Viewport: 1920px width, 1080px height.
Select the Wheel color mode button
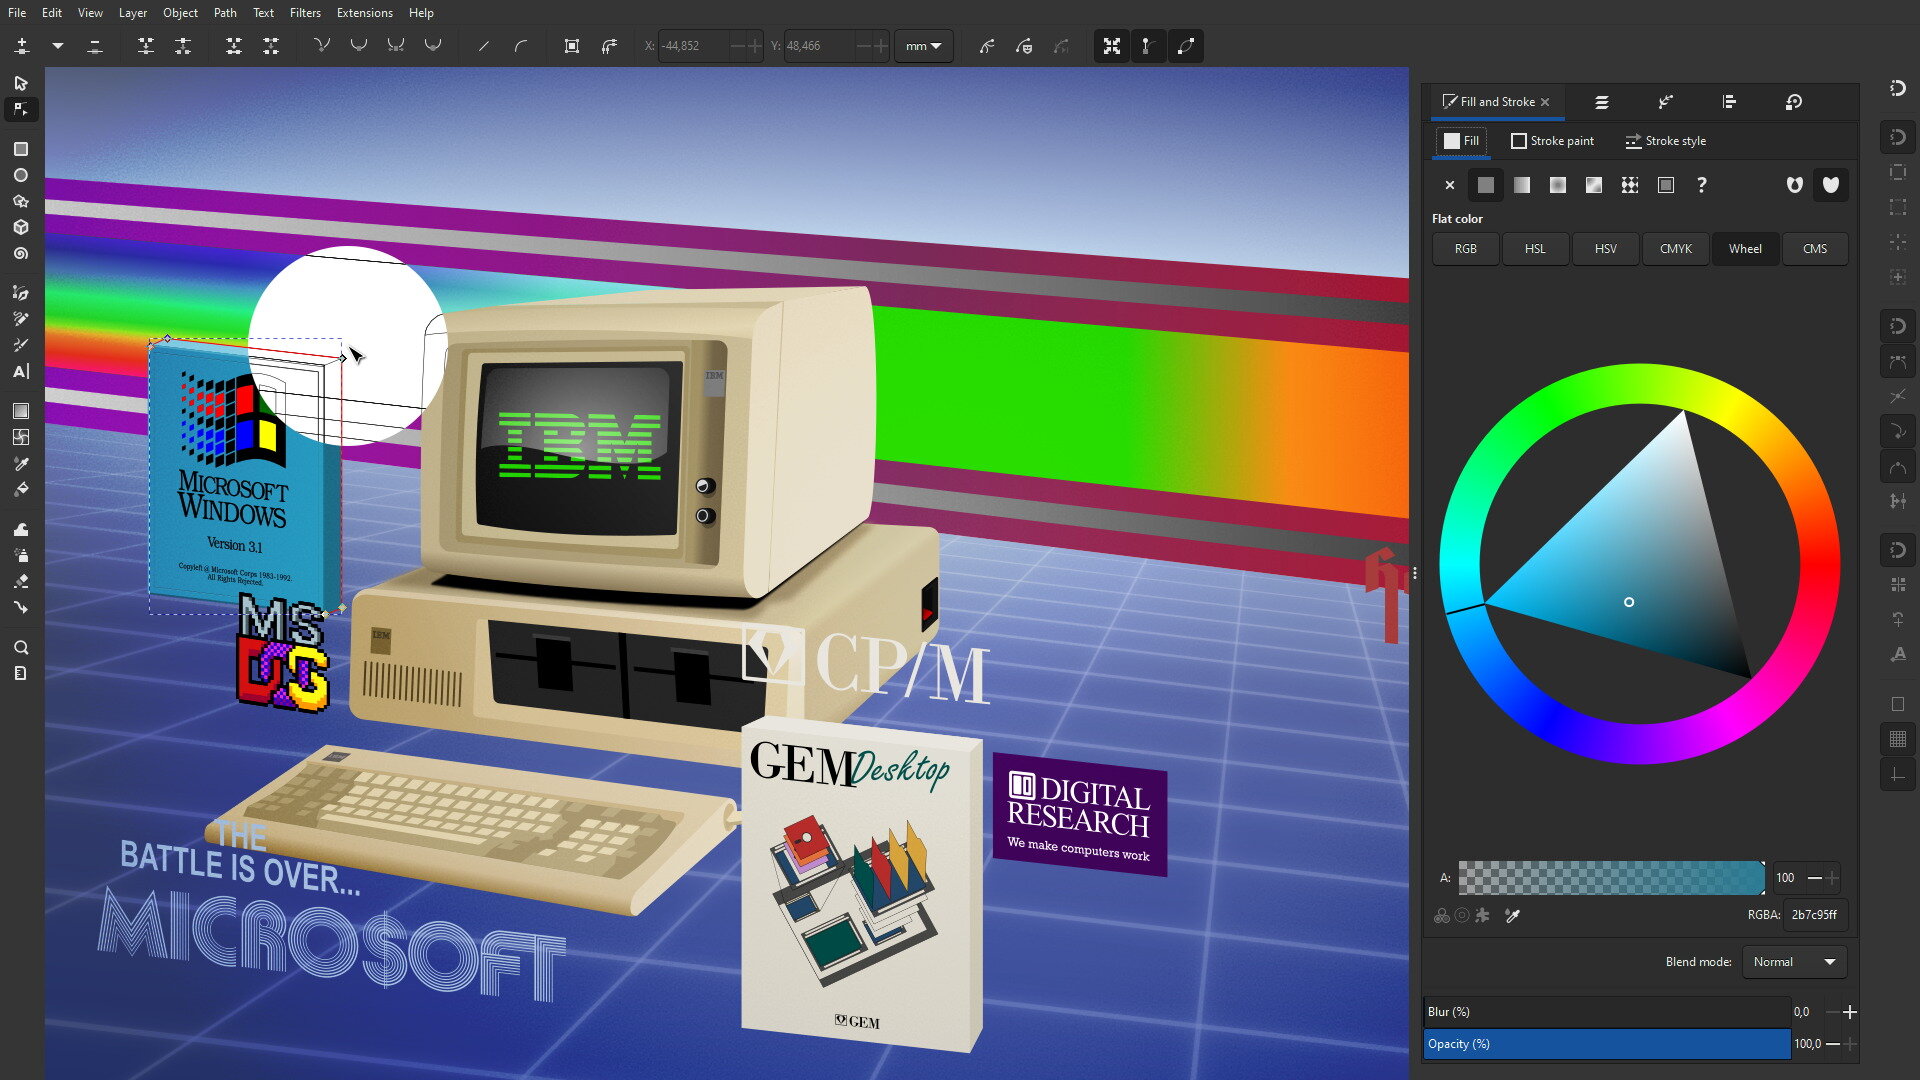pyautogui.click(x=1745, y=249)
